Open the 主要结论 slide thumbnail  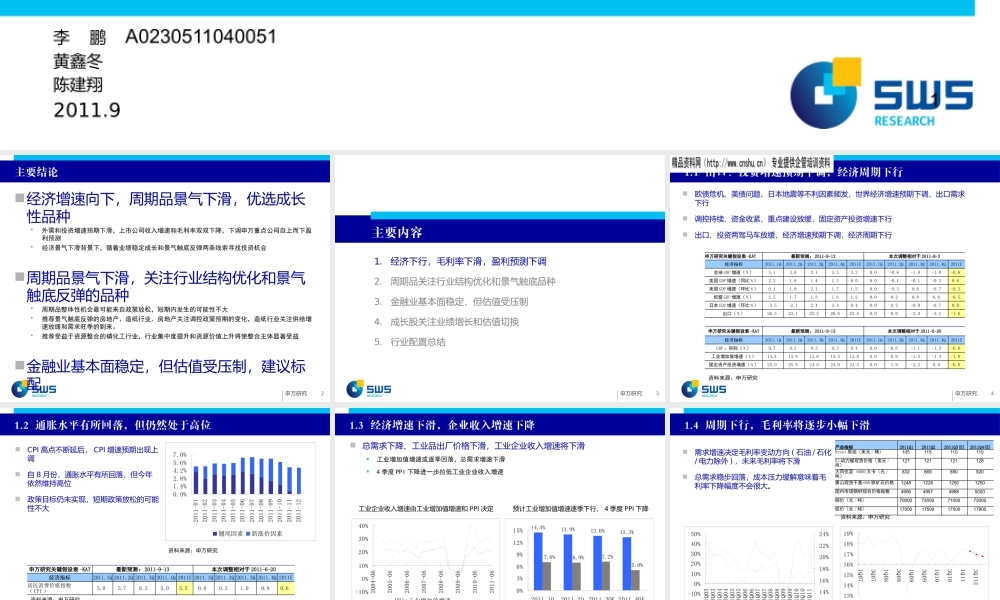pos(165,278)
